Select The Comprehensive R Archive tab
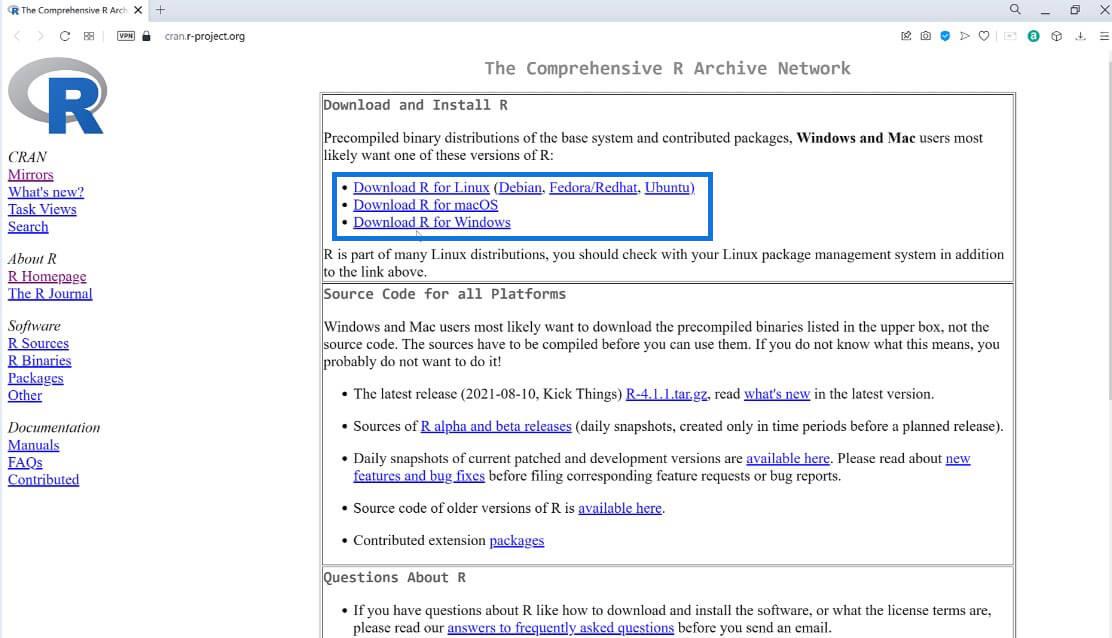 (x=74, y=10)
